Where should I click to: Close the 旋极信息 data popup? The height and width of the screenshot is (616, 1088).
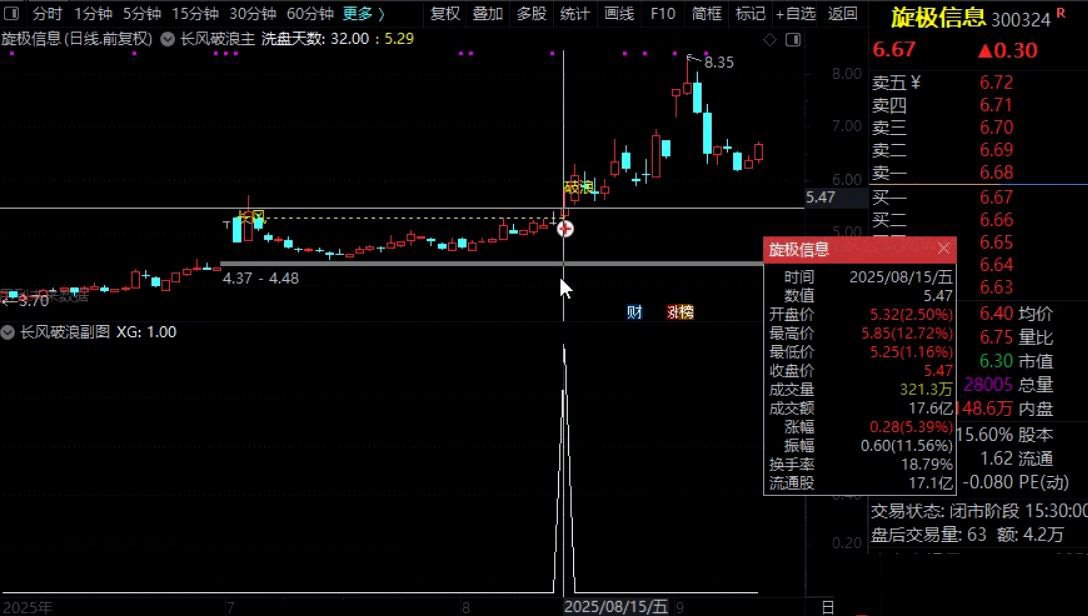[944, 248]
